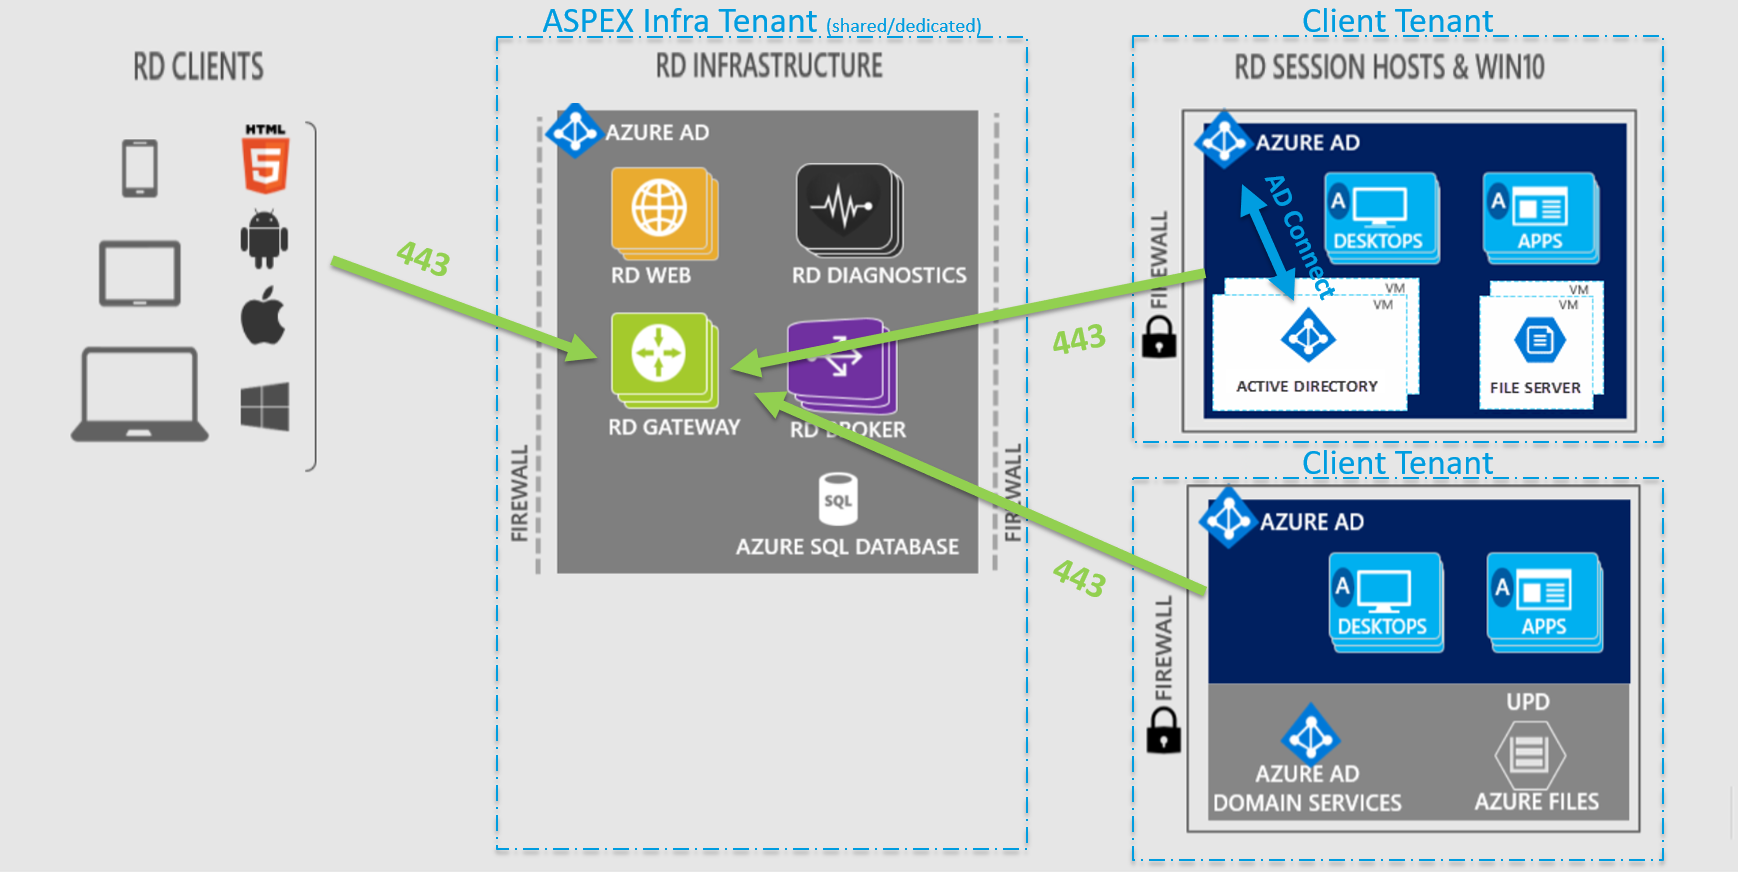Screen dimensions: 1738x872
Task: Click the tablet client icon
Action: 140,273
